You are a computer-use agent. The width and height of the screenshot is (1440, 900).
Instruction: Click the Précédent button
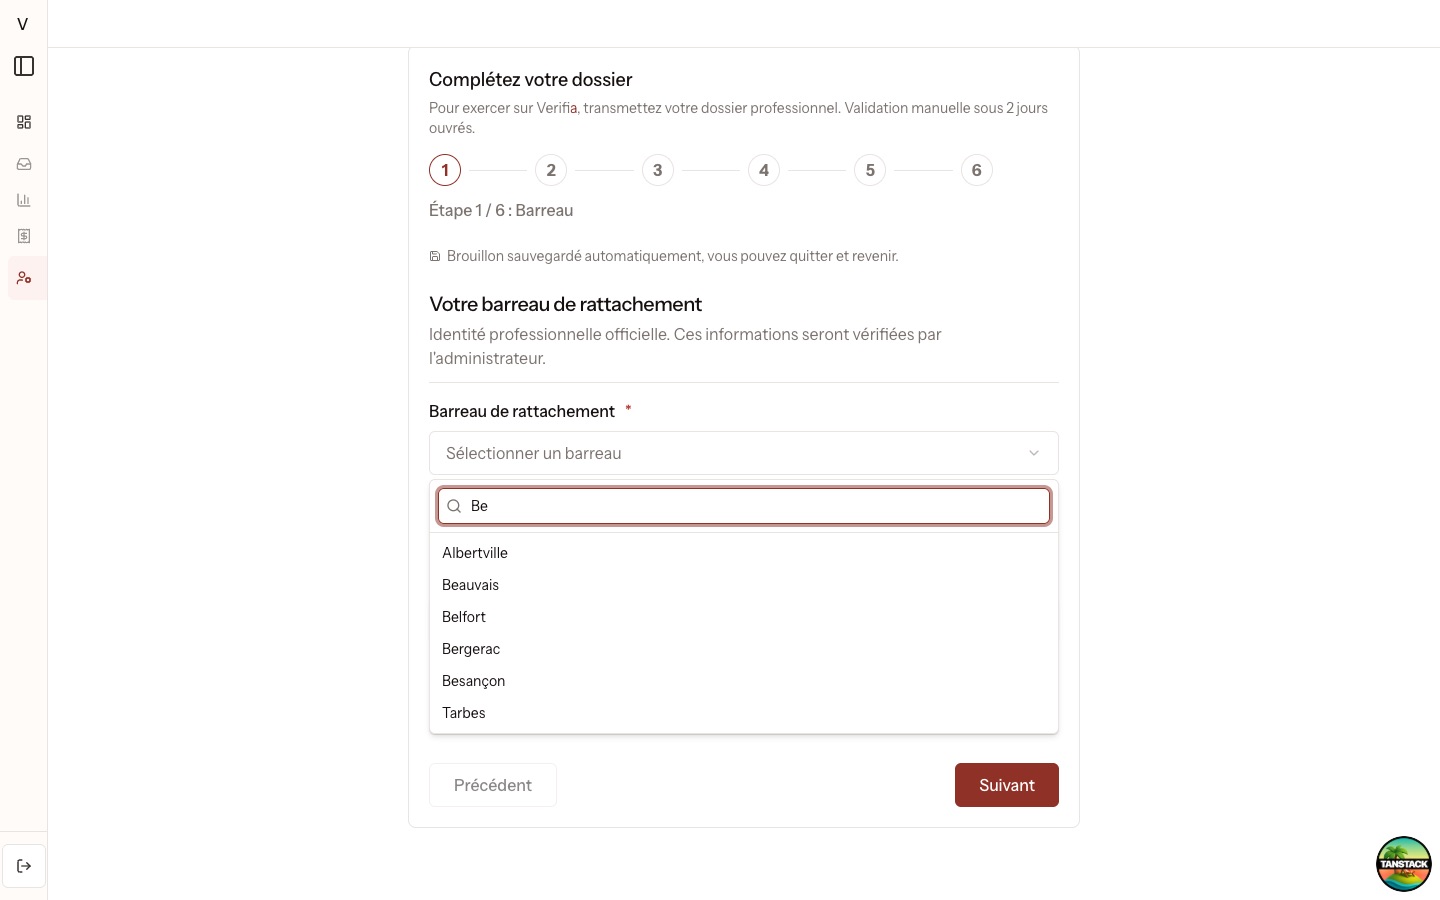click(493, 785)
